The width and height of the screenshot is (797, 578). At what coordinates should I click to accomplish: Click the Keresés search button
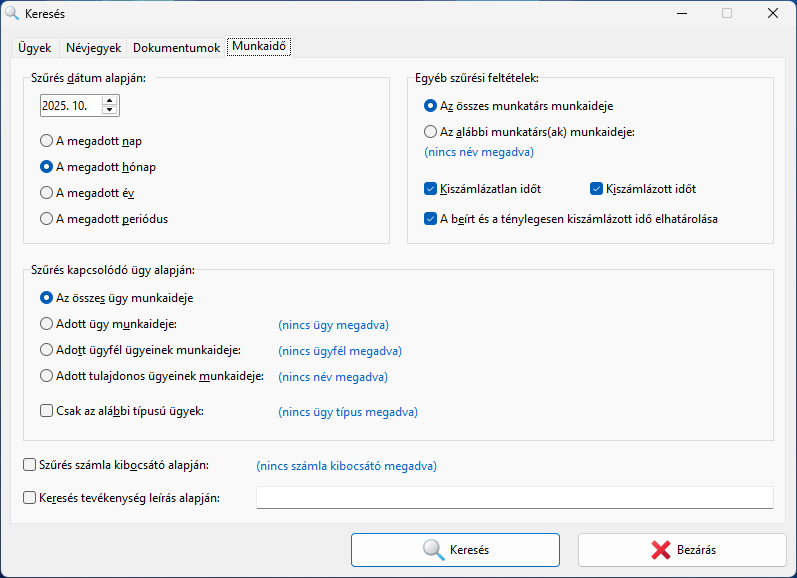[x=455, y=549]
